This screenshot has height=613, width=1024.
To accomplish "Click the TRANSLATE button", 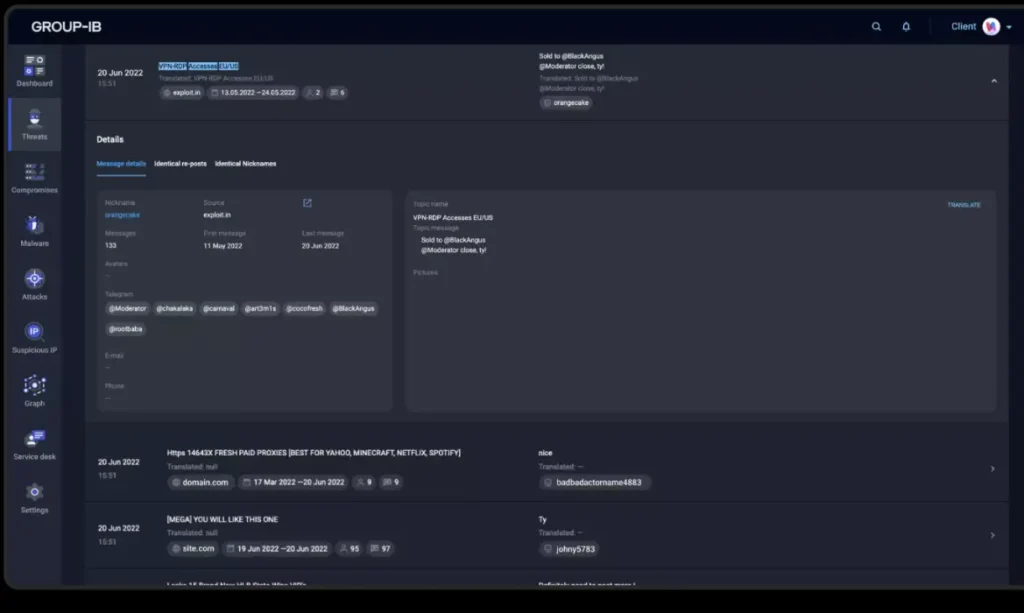I will (963, 205).
